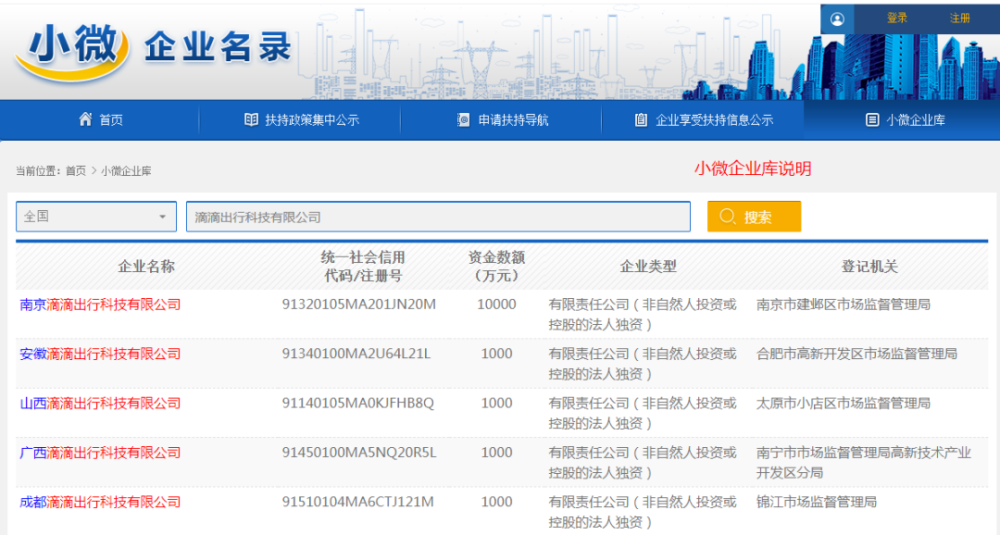Open 南京滴滴出行科技有限公司 entry
This screenshot has width=1000, height=535.
100,305
